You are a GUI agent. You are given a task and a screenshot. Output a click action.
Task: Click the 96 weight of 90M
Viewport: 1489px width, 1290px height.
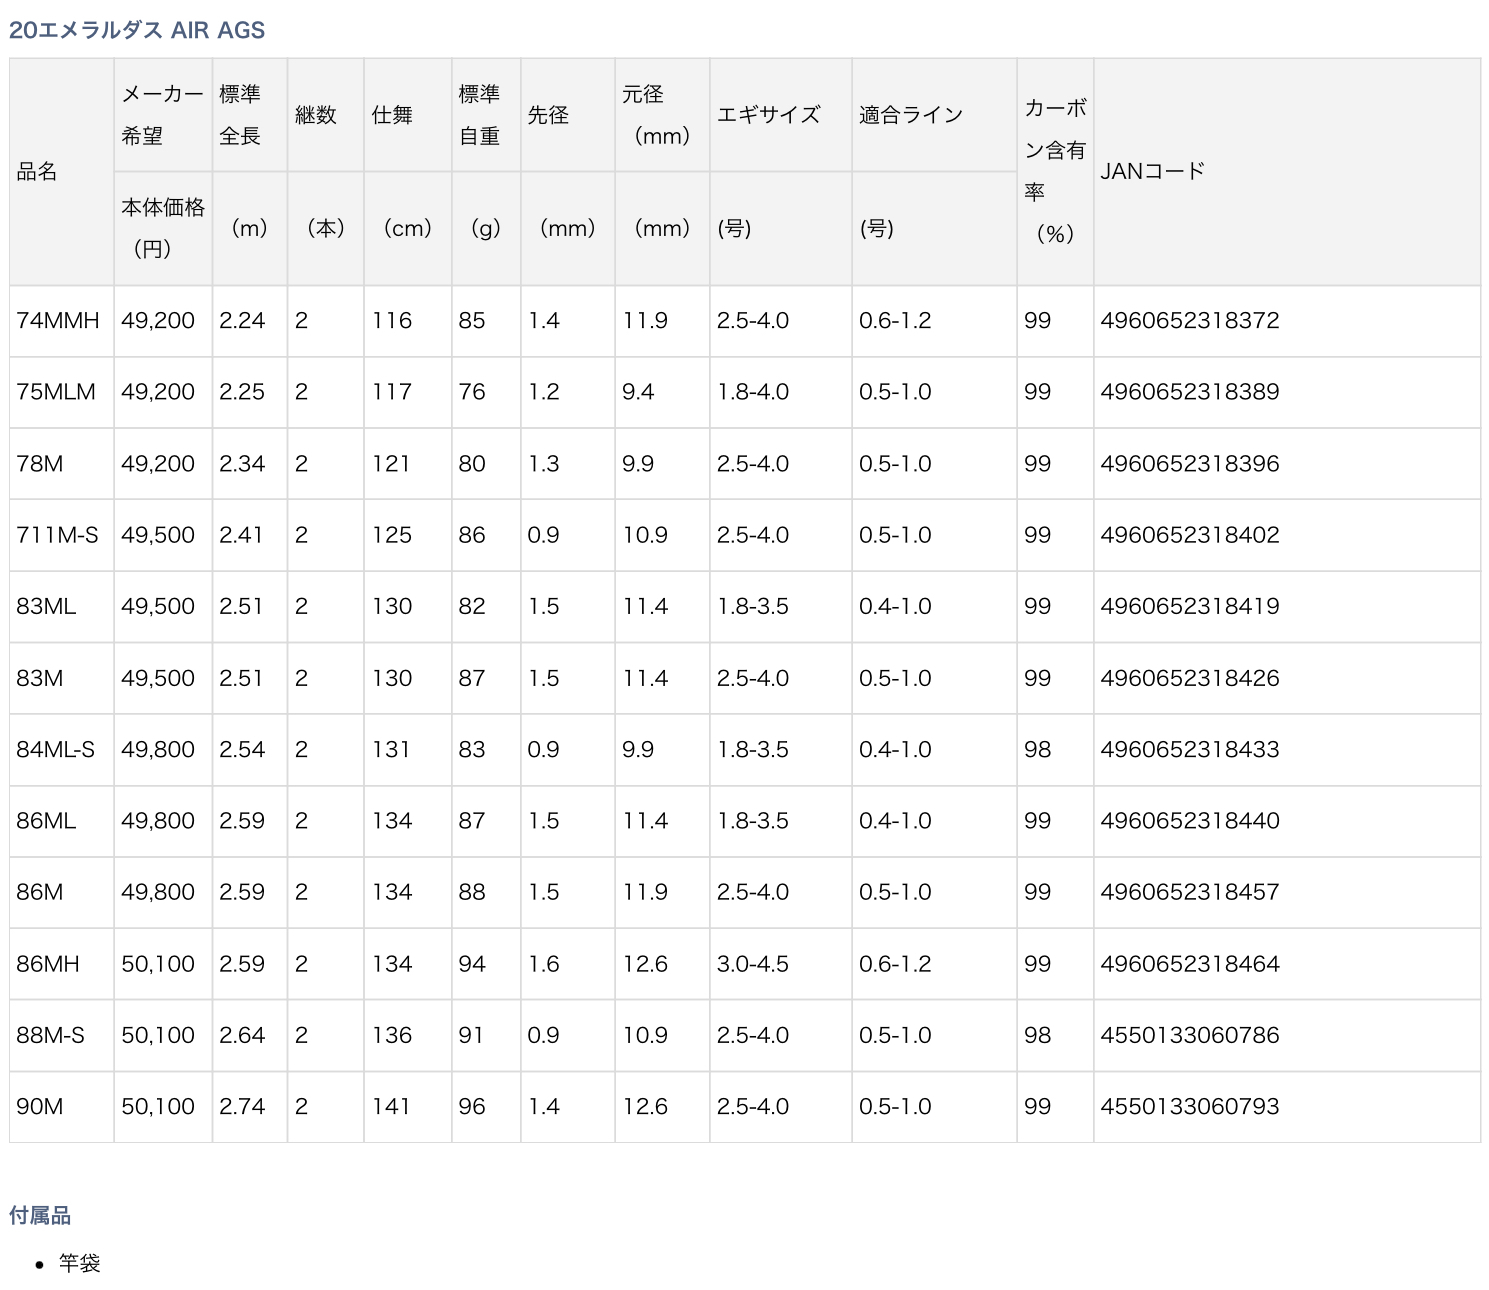coord(472,1107)
